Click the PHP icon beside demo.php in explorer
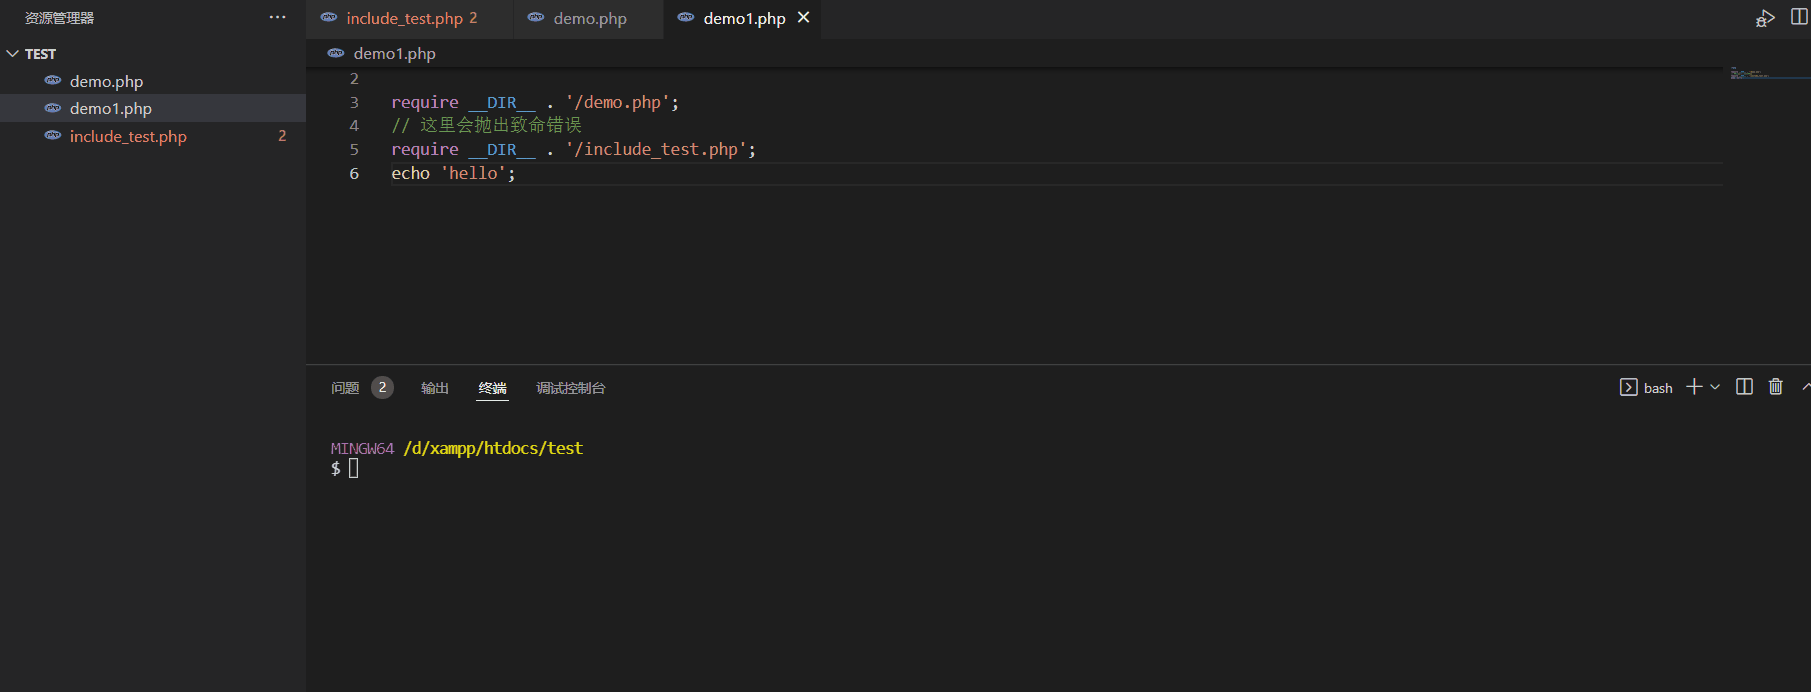This screenshot has height=692, width=1811. pyautogui.click(x=53, y=80)
